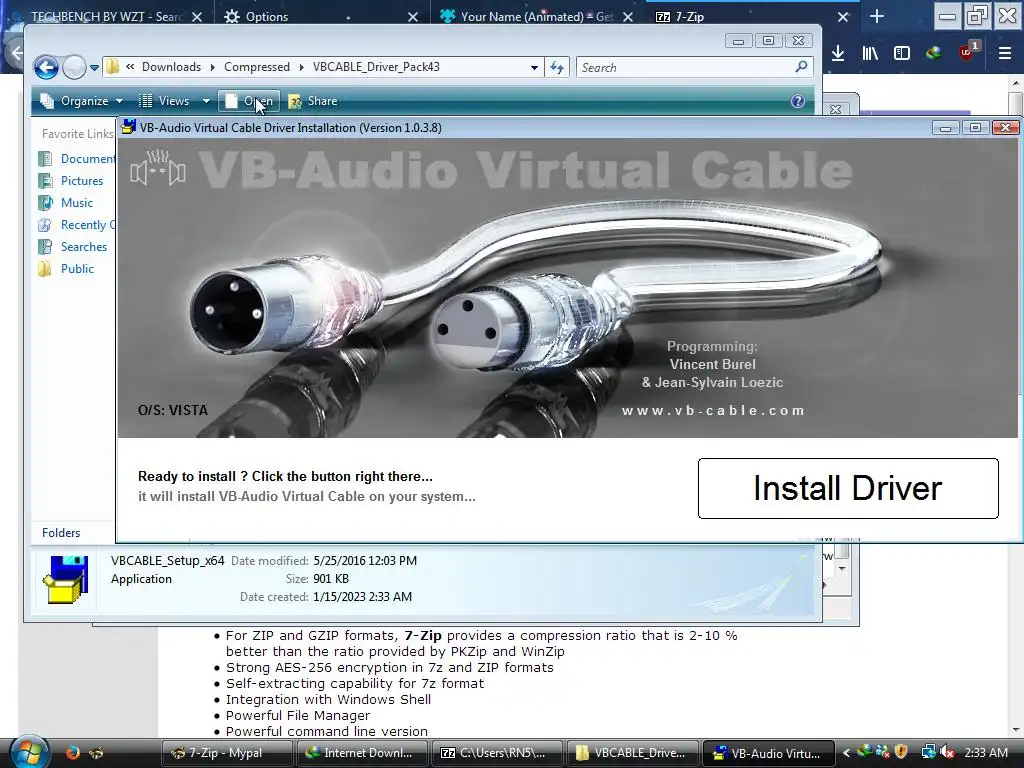
Task: Switch to Your Name (Animated) browser tab
Action: pos(536,16)
